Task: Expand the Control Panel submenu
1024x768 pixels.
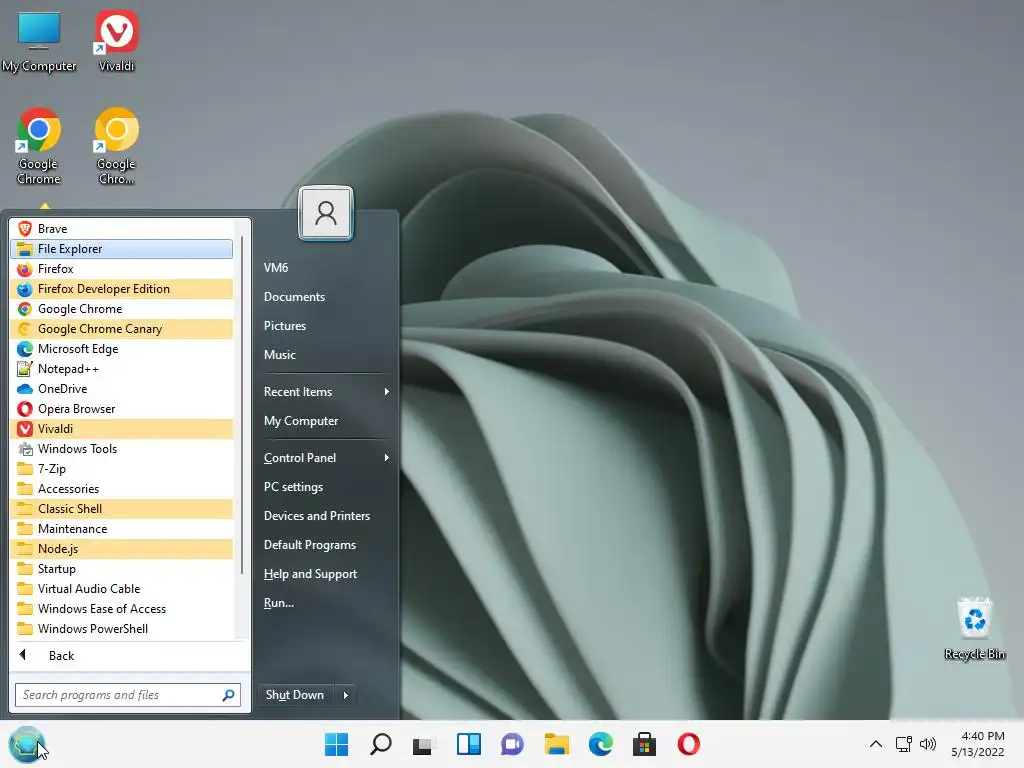Action: tap(327, 458)
